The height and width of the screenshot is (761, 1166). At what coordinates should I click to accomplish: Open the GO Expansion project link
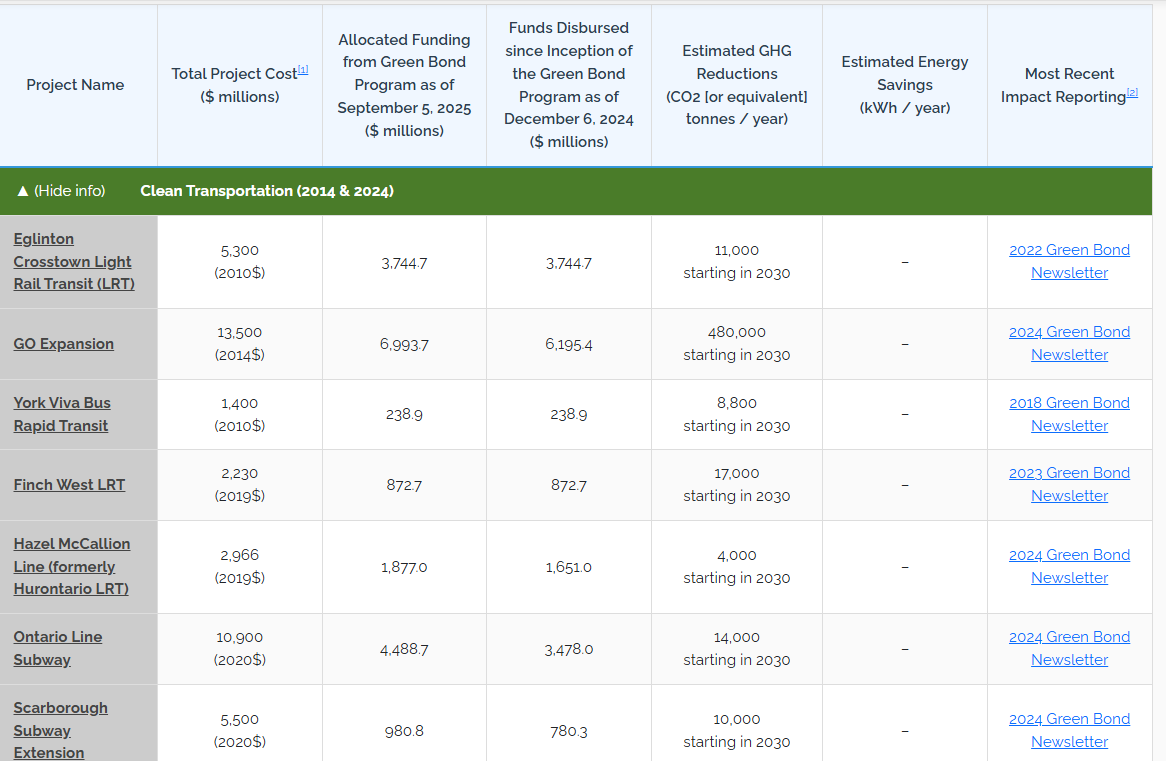click(x=64, y=344)
